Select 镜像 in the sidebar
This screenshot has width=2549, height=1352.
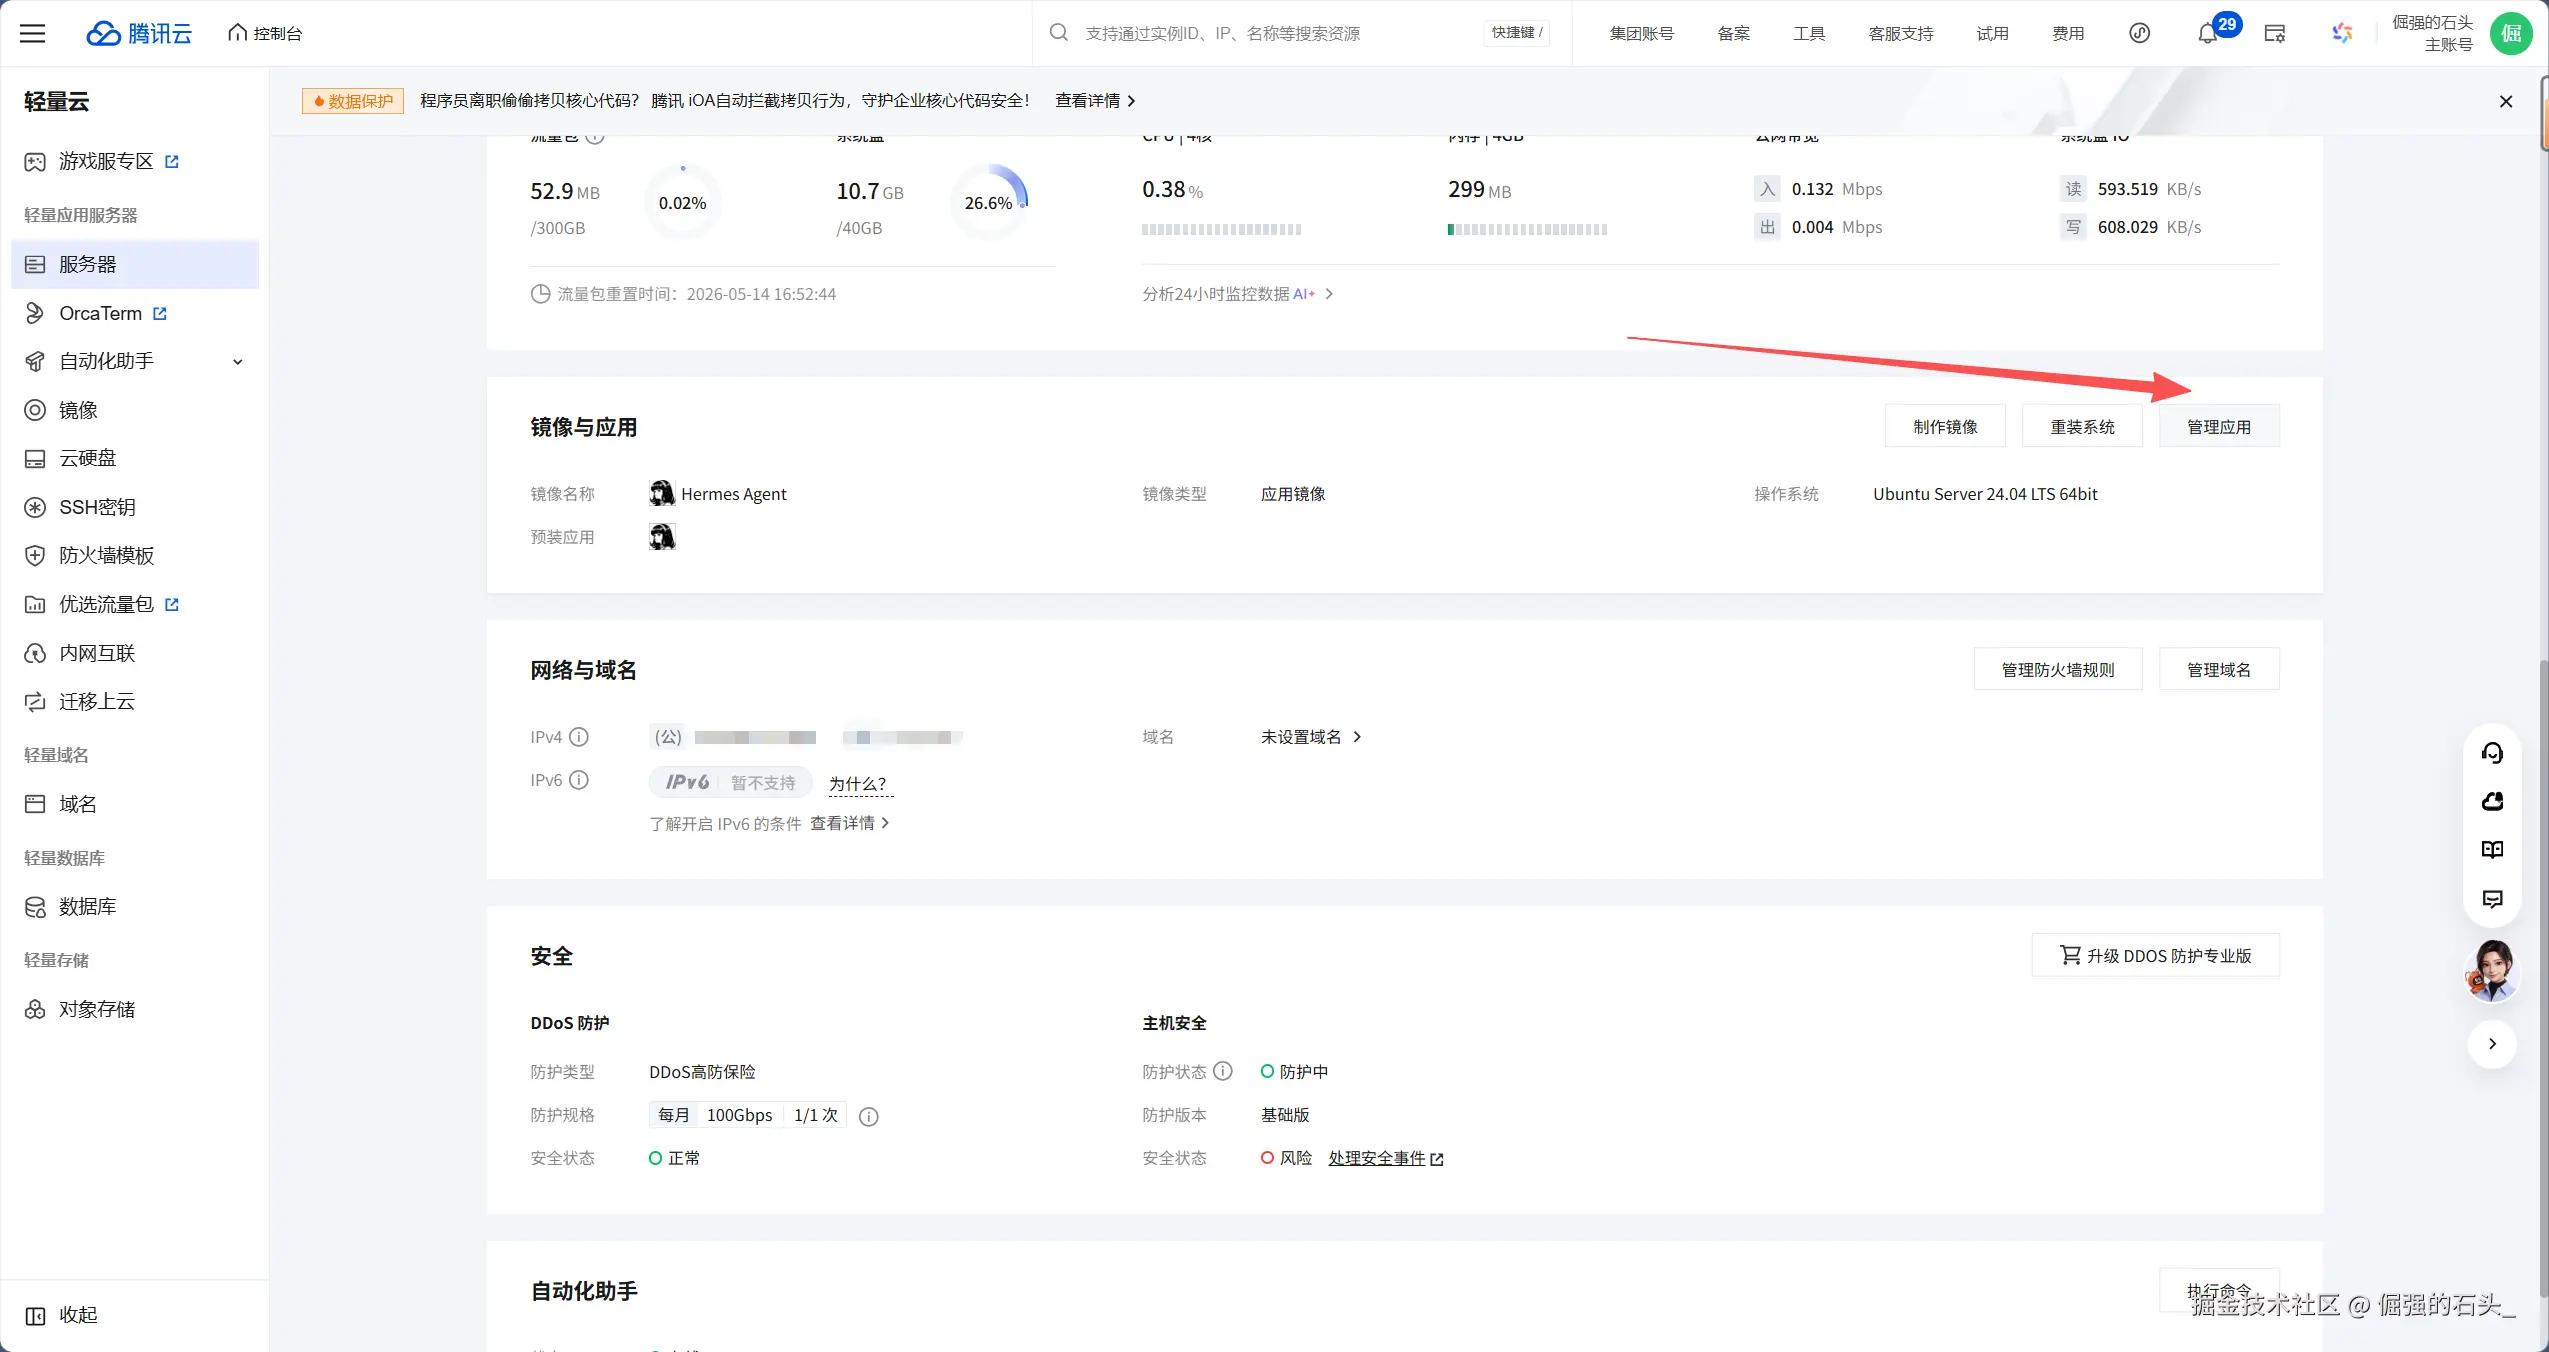point(78,410)
